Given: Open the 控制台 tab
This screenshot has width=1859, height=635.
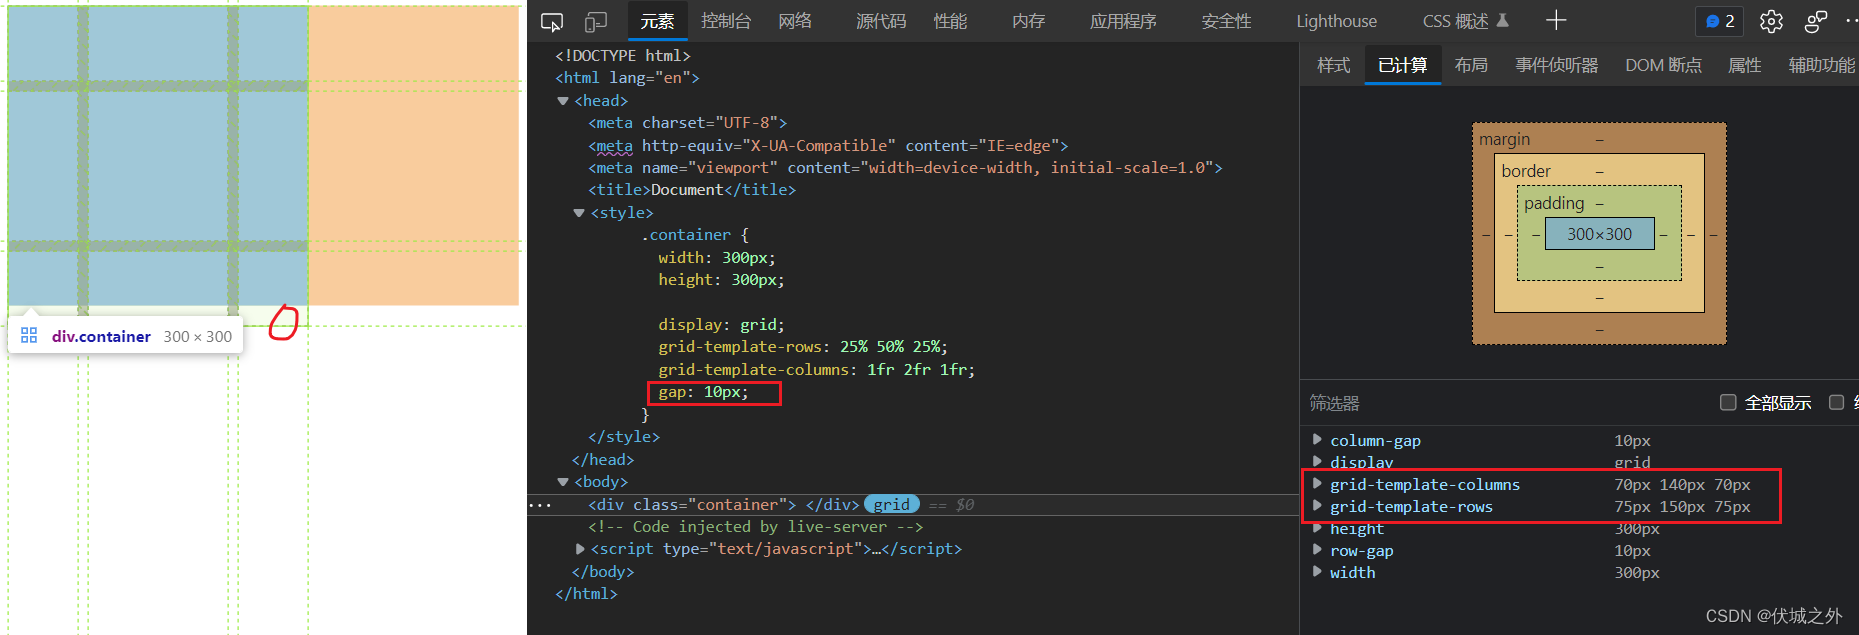Looking at the screenshot, I should tap(726, 21).
